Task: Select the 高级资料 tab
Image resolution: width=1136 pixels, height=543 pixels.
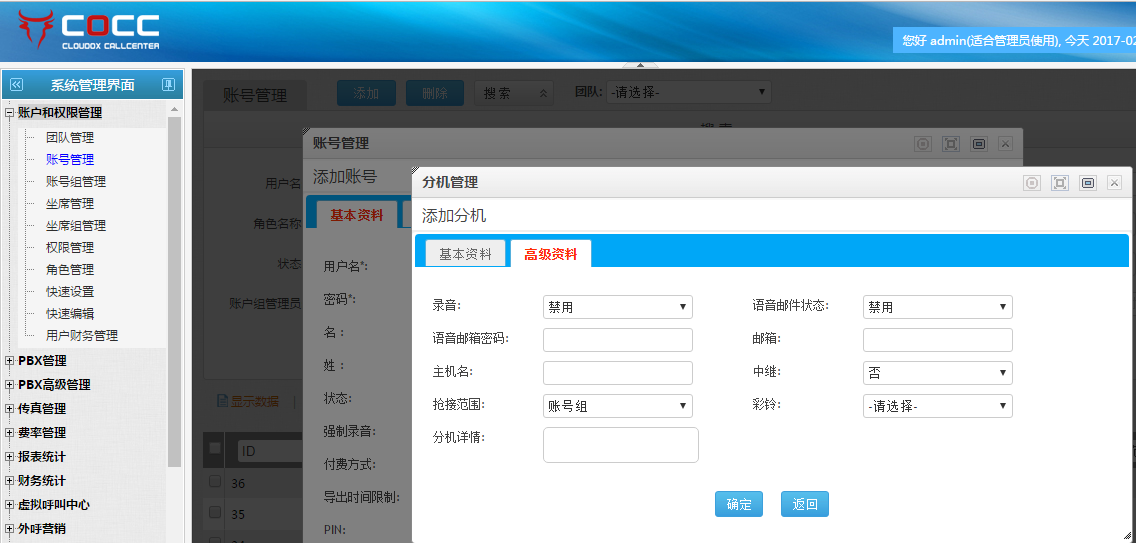Action: tap(550, 254)
